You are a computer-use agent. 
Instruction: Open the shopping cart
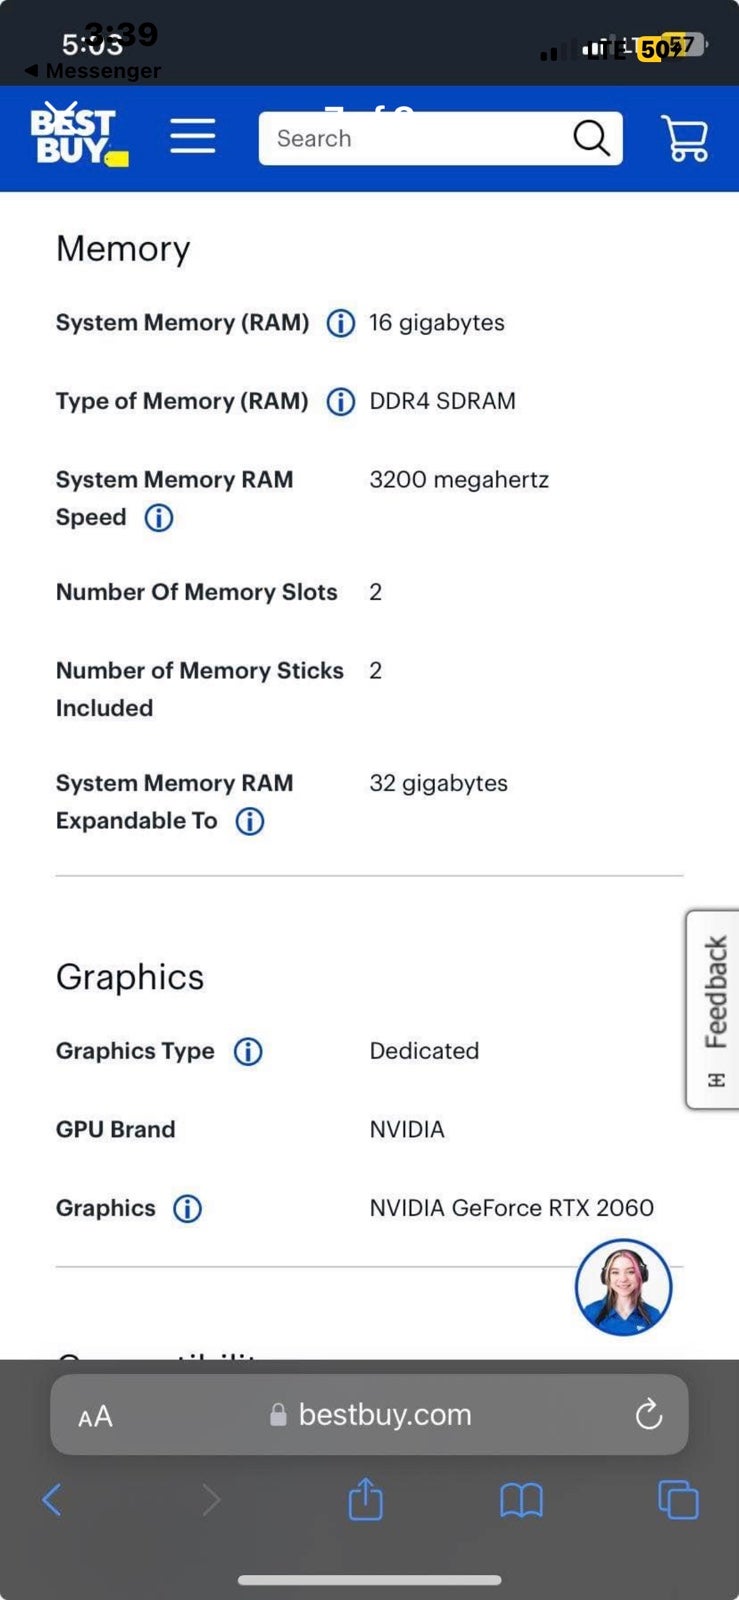(x=685, y=138)
